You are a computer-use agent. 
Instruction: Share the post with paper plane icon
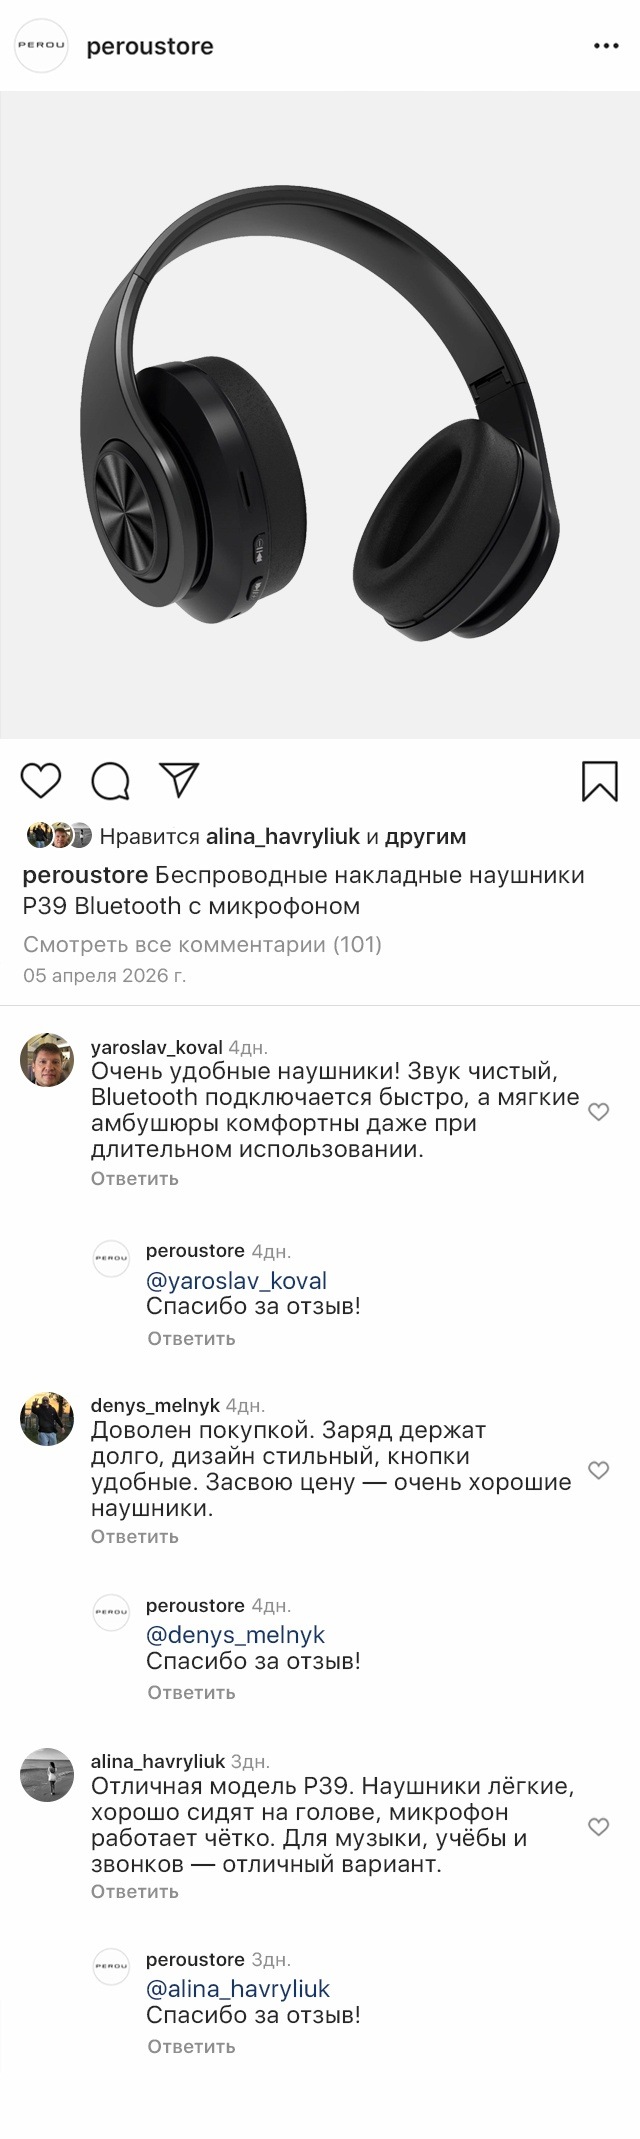(x=180, y=780)
